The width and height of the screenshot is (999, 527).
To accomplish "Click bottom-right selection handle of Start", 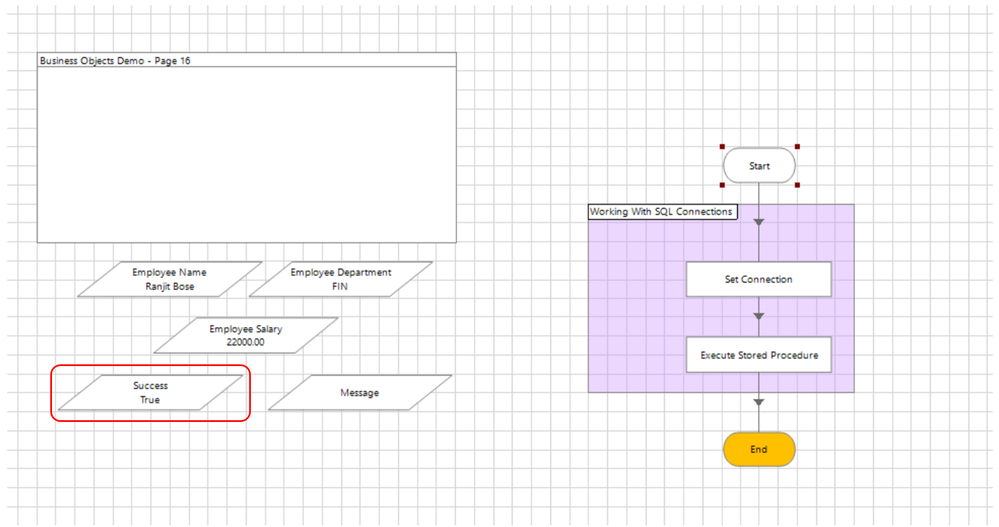I will [797, 185].
